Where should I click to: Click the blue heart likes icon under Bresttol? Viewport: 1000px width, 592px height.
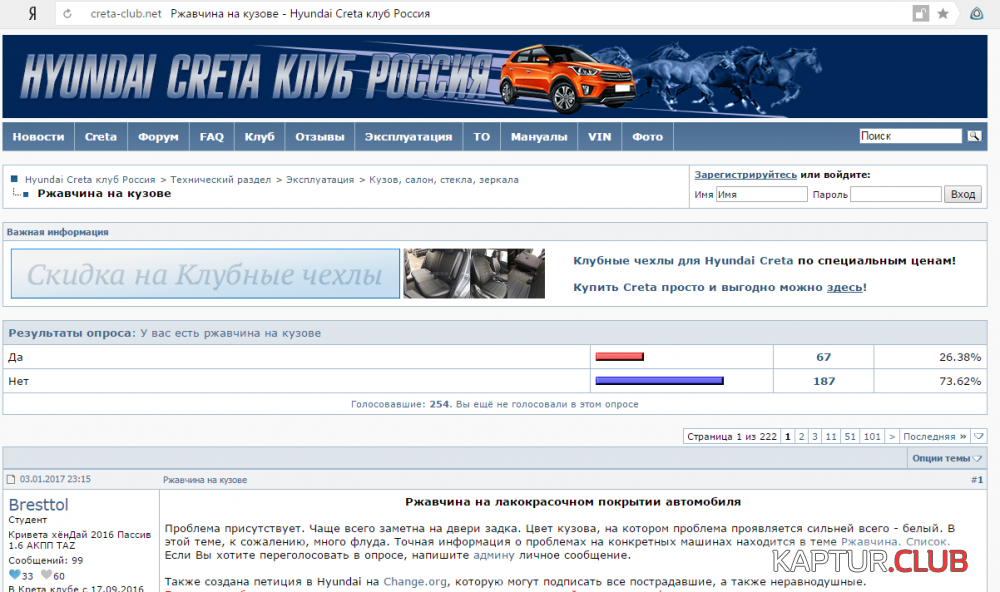14,575
